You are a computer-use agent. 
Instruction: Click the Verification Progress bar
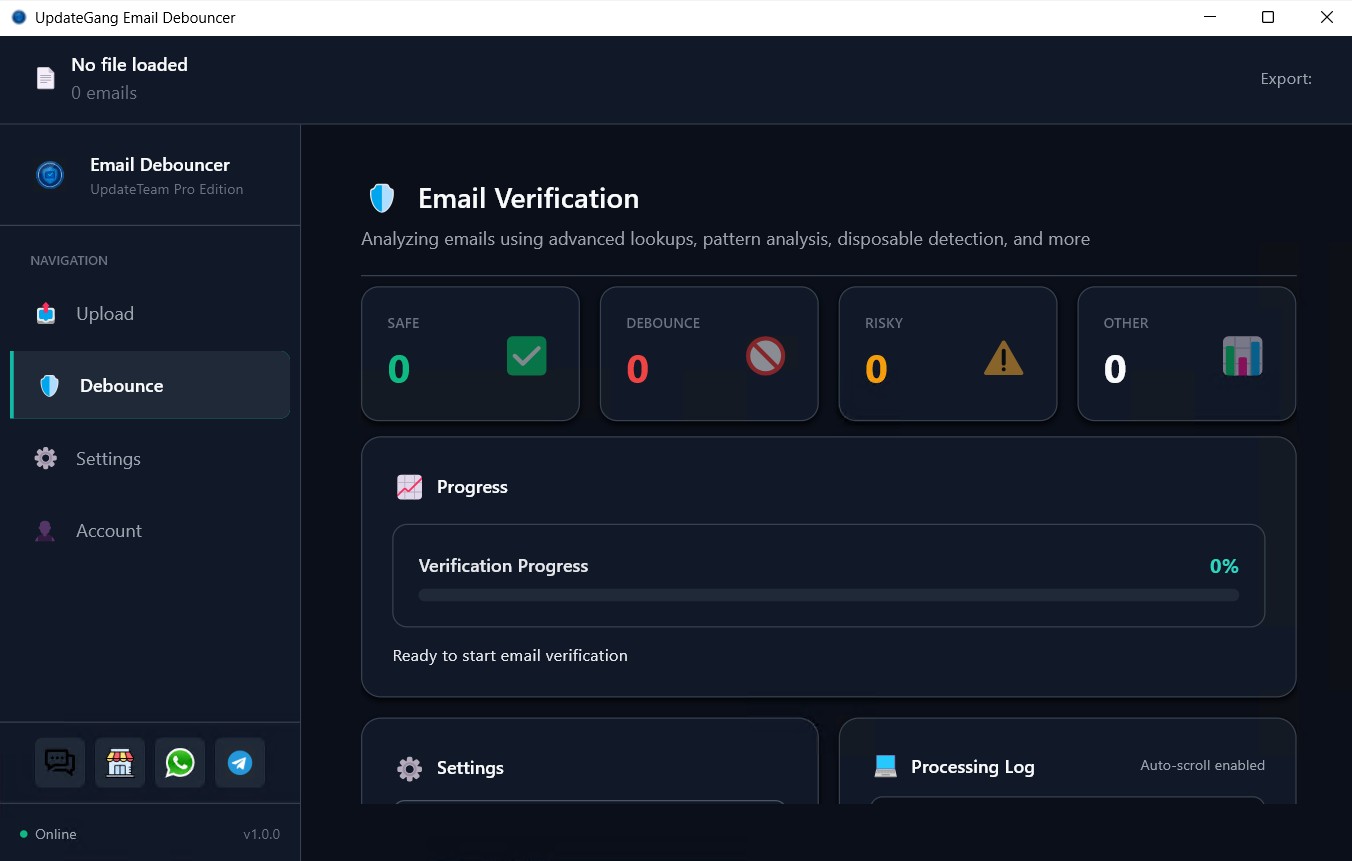(828, 595)
